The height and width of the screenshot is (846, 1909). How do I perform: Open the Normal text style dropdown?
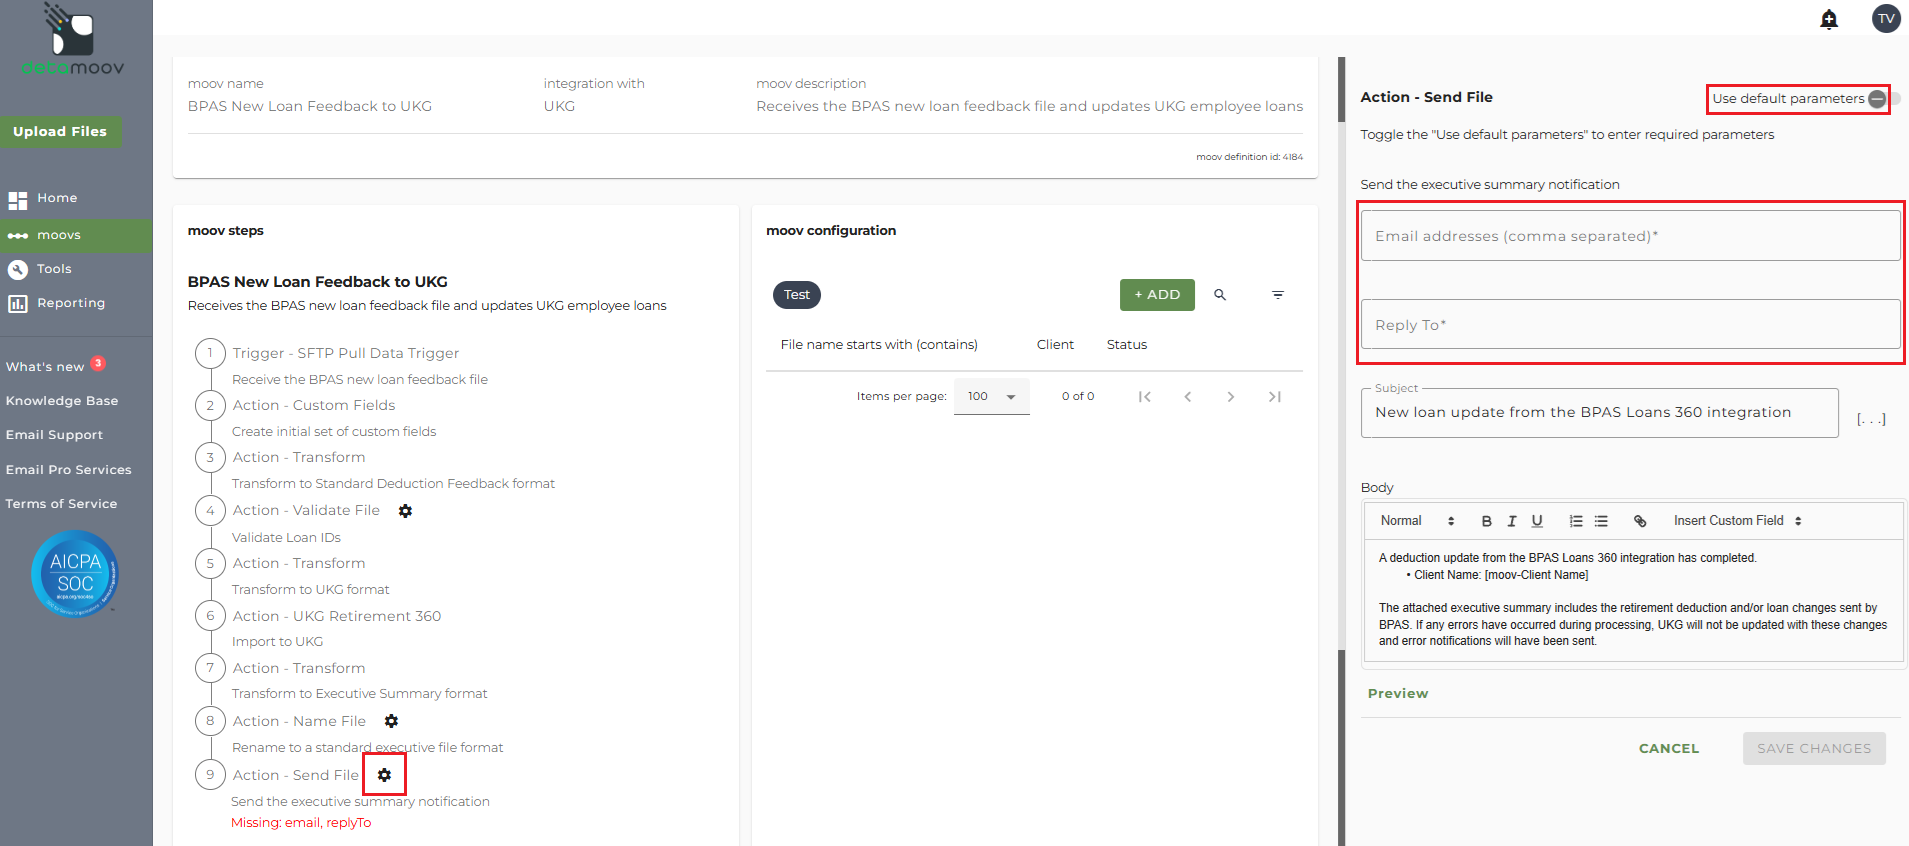point(1417,521)
